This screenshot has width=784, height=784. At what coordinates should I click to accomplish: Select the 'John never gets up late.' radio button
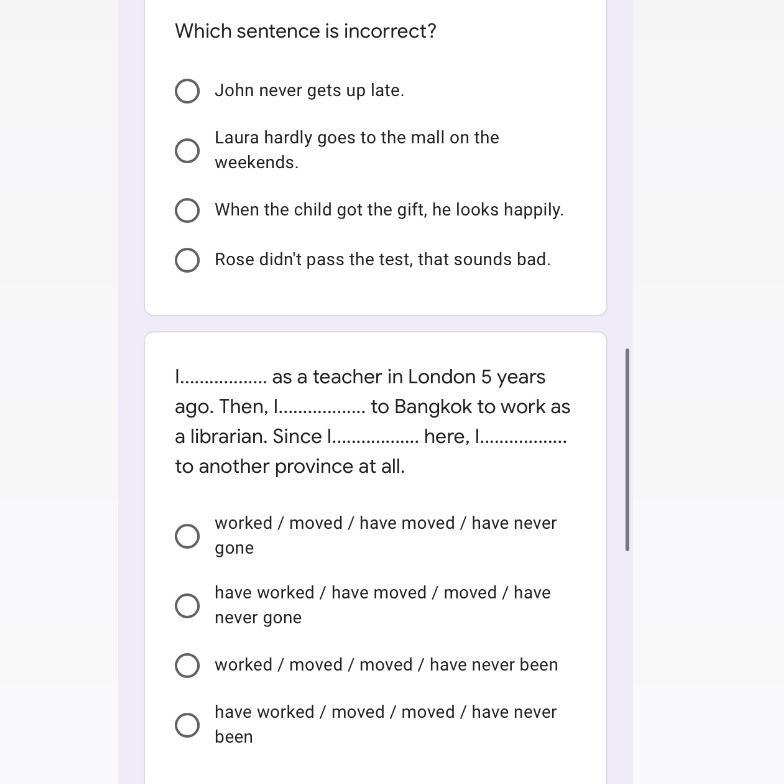click(x=187, y=91)
